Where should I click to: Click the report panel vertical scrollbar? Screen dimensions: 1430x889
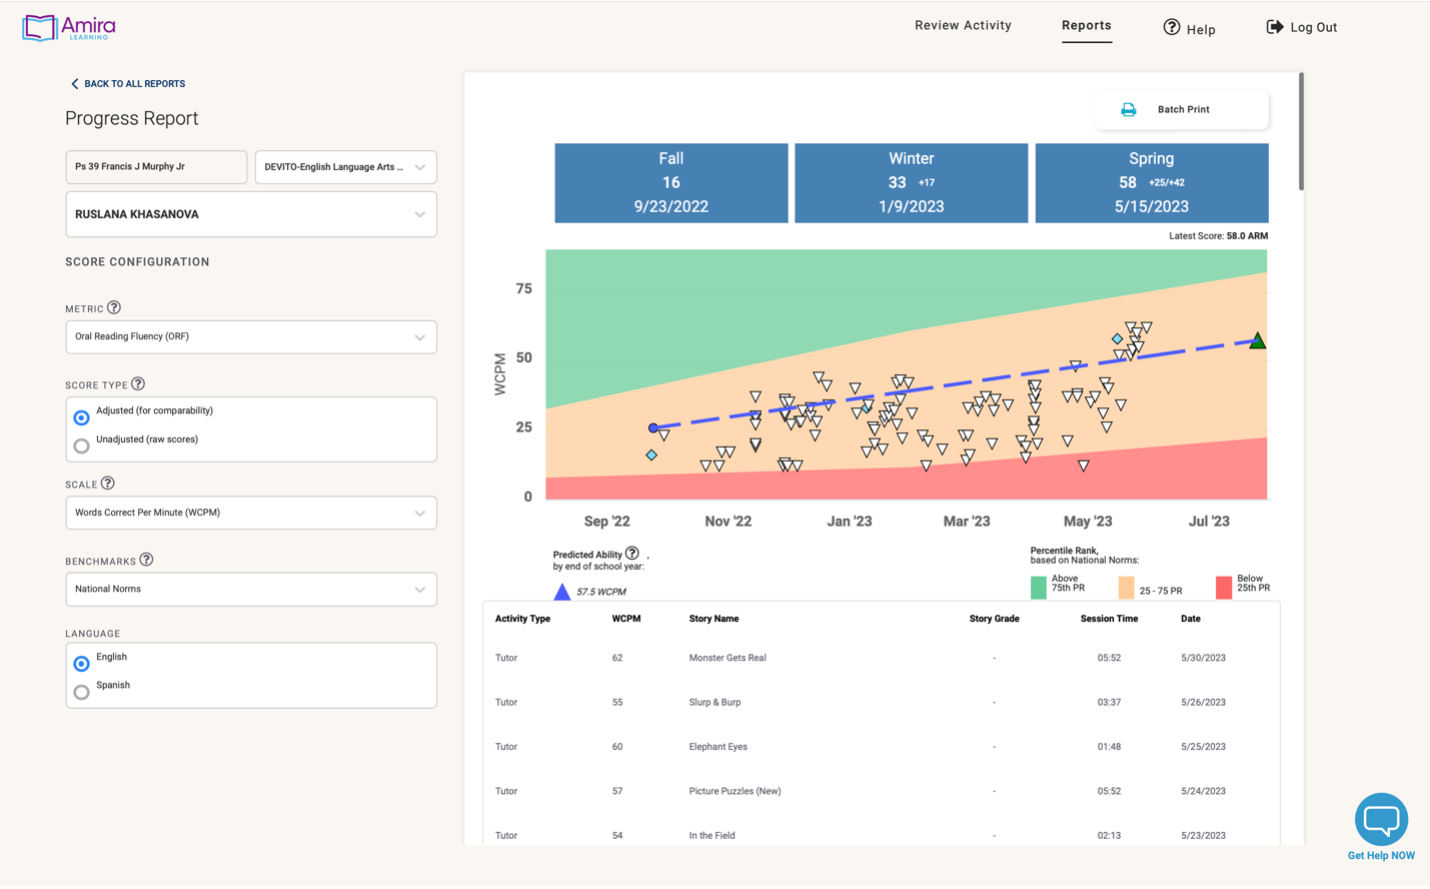pyautogui.click(x=1301, y=131)
